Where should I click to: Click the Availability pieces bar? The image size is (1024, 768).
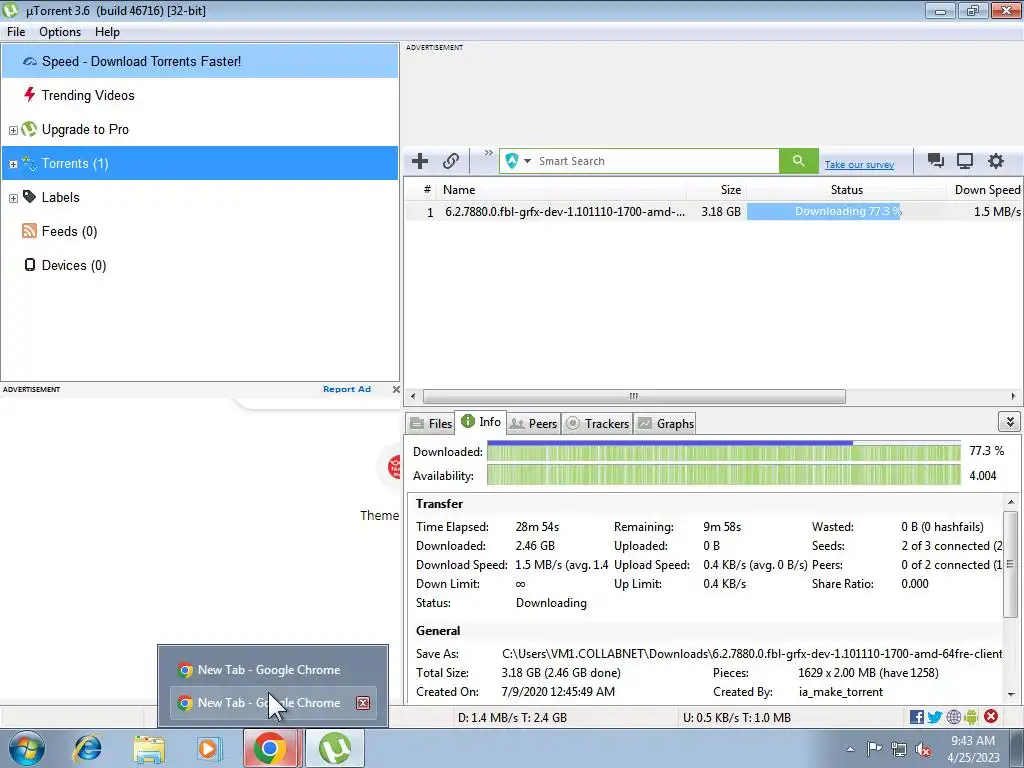click(x=724, y=475)
